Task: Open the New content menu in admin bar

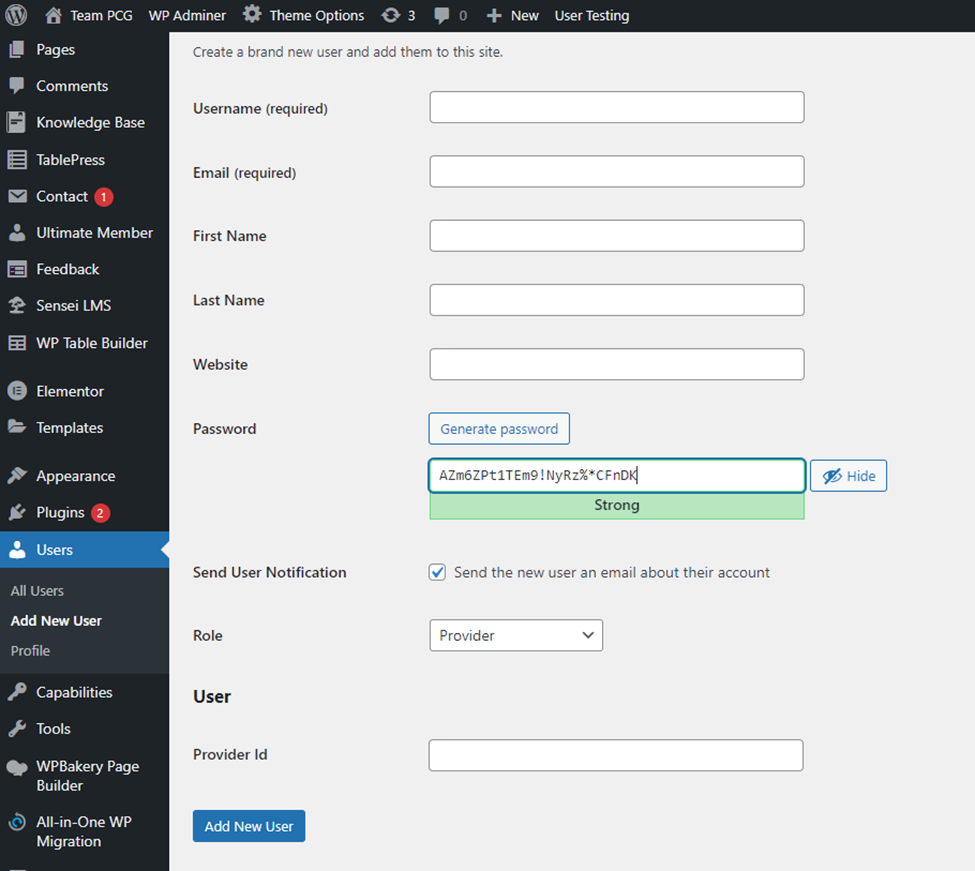Action: 512,15
